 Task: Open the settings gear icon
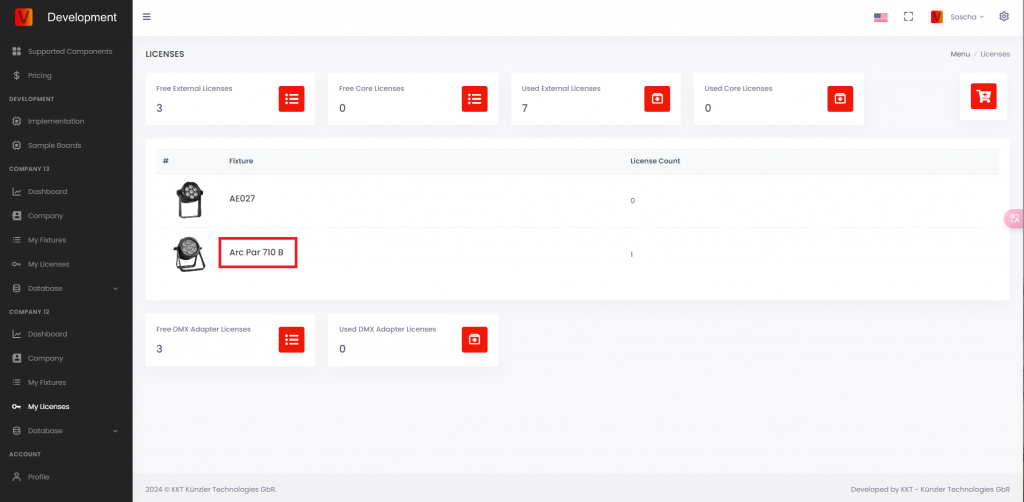pyautogui.click(x=1004, y=17)
